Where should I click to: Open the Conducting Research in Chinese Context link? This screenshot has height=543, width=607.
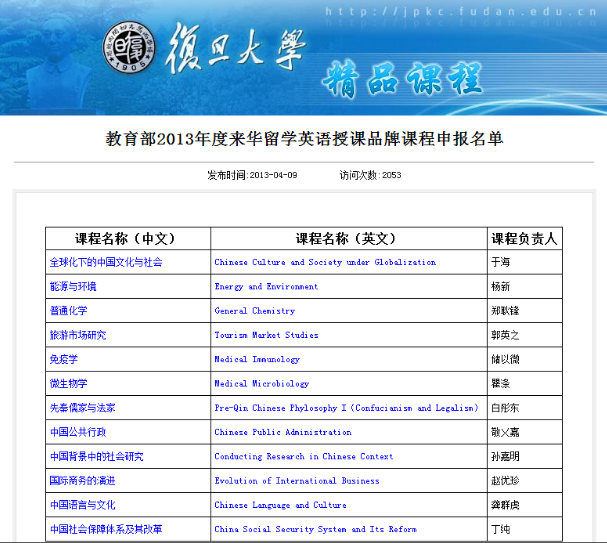[304, 456]
